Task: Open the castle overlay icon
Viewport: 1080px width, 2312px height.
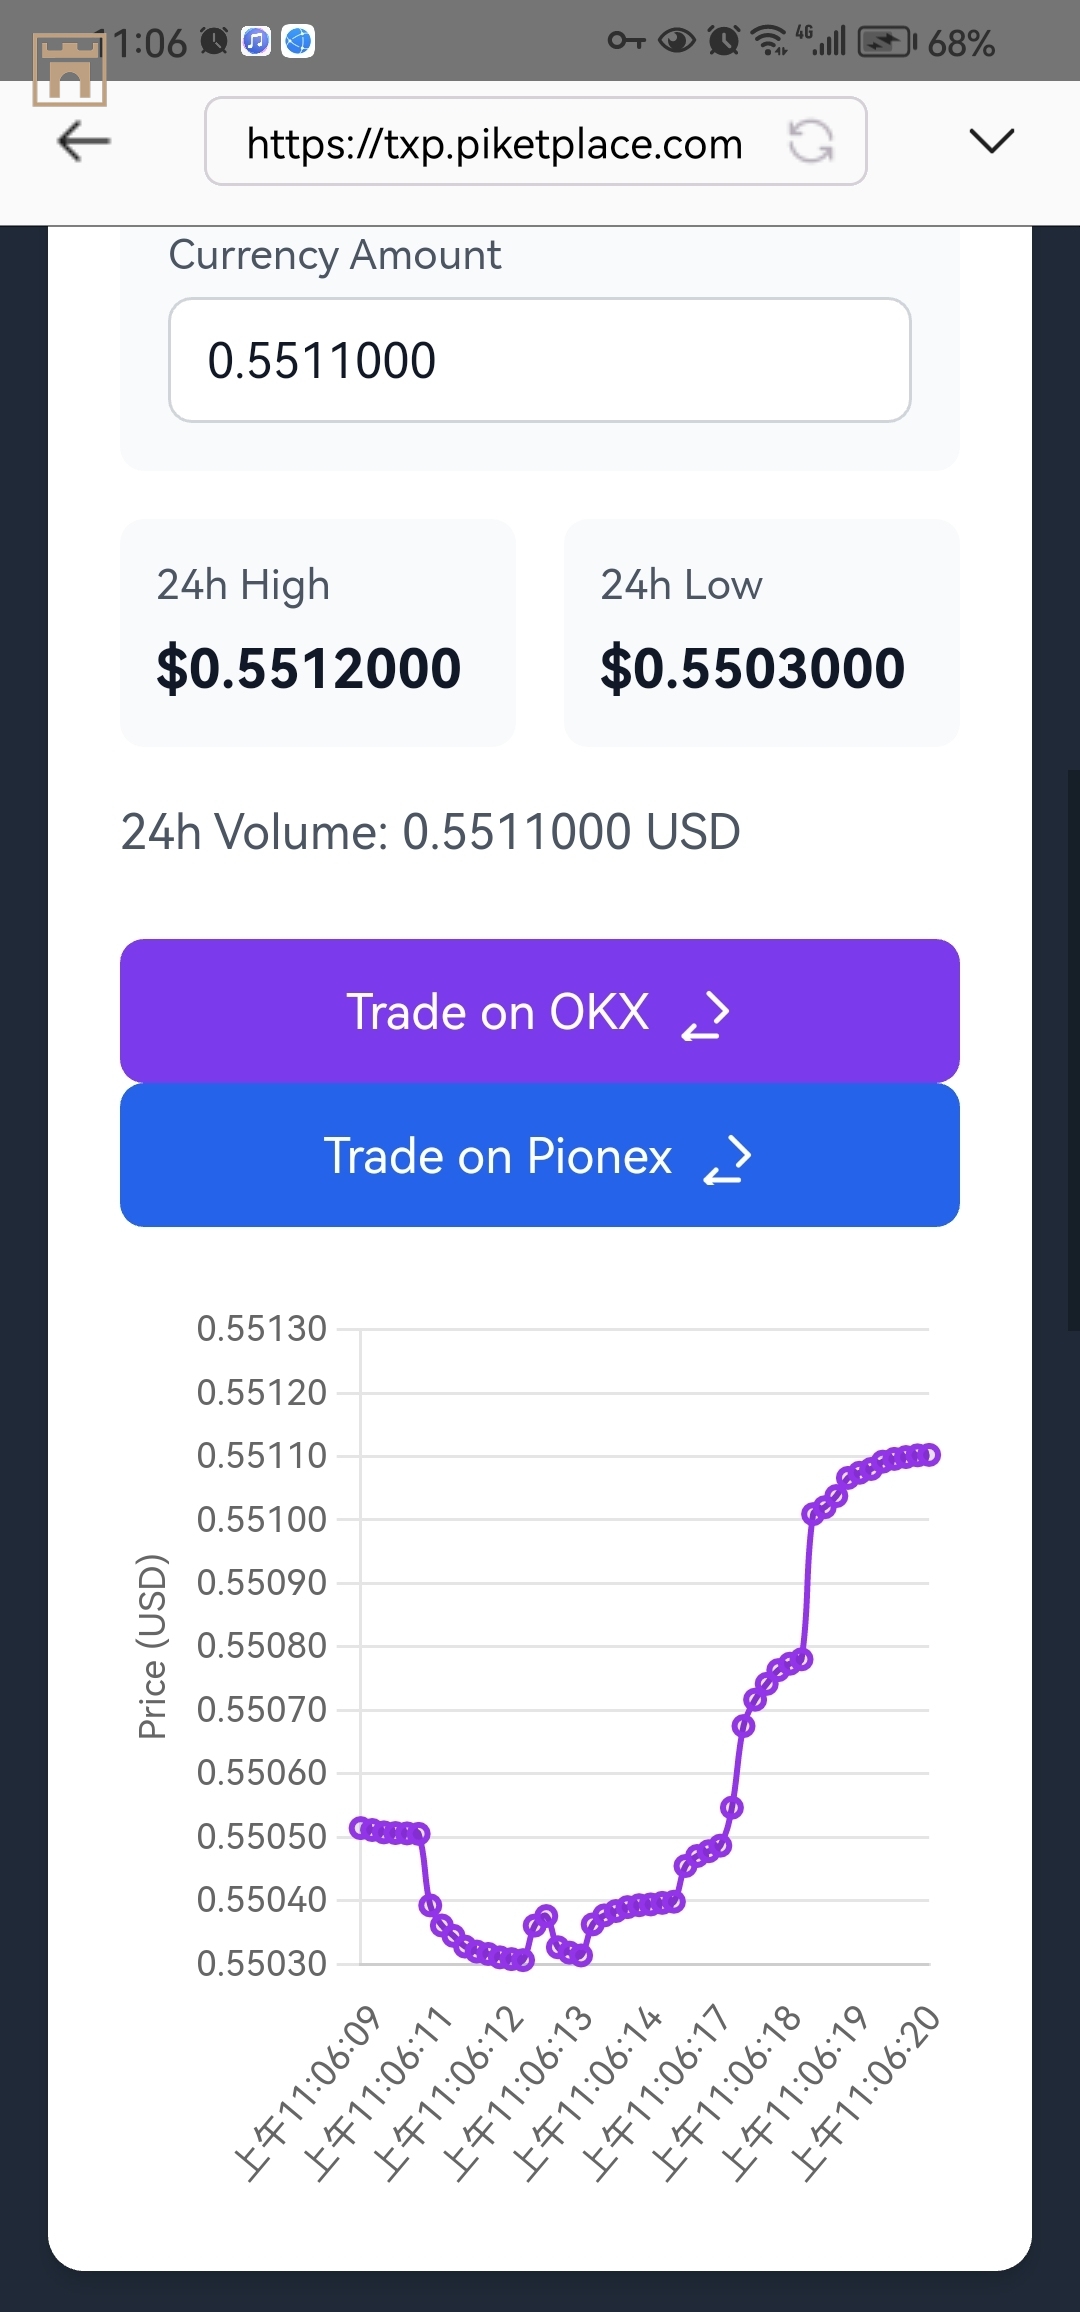Action: click(69, 69)
